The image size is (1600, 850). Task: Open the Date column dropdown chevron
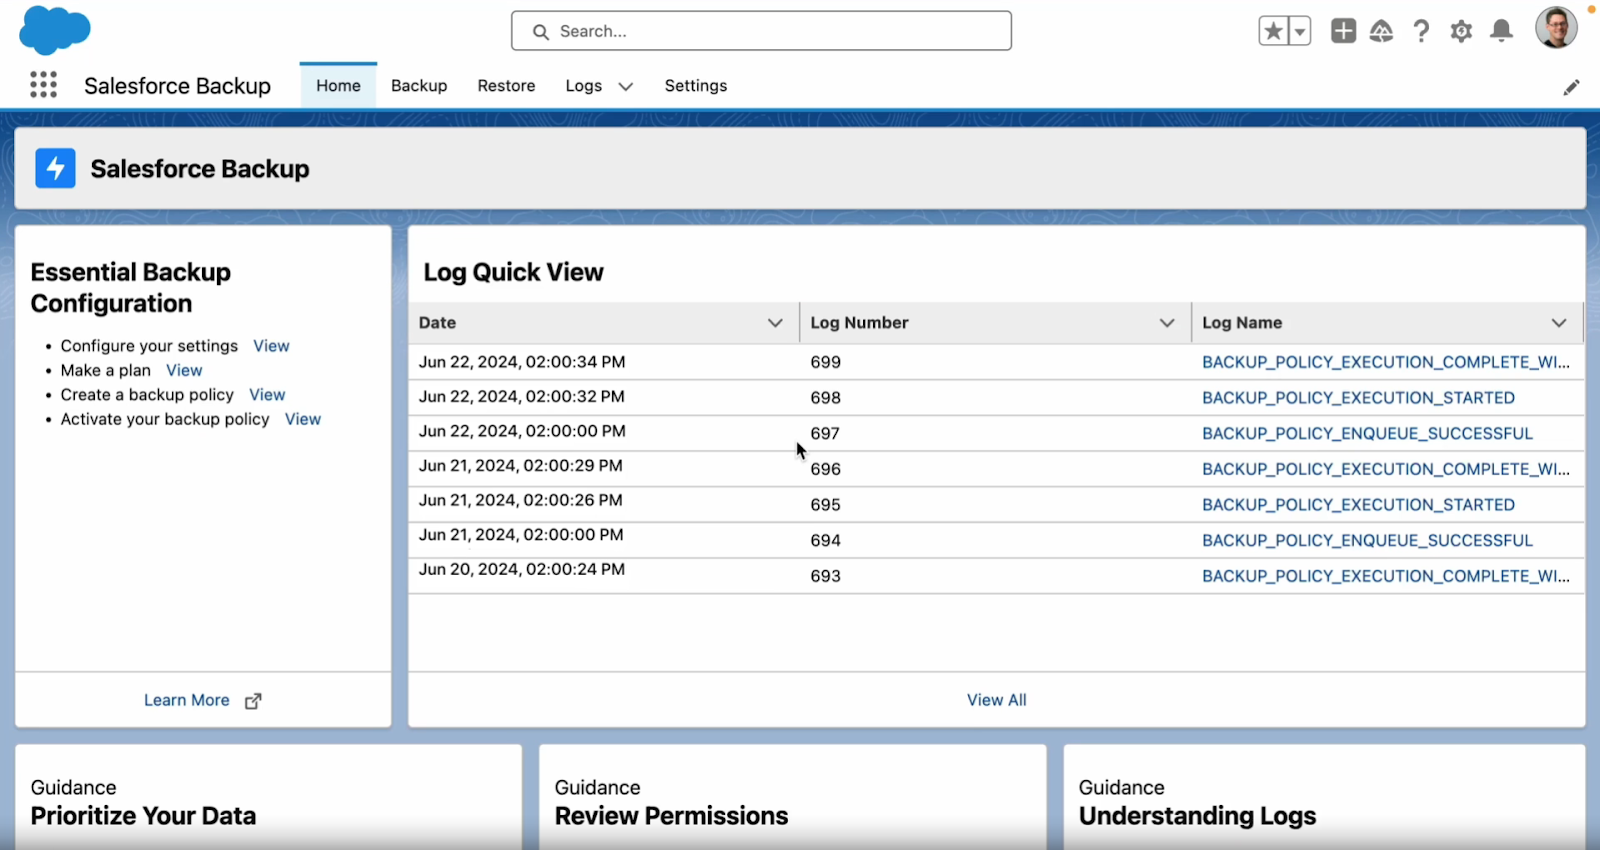click(x=775, y=323)
